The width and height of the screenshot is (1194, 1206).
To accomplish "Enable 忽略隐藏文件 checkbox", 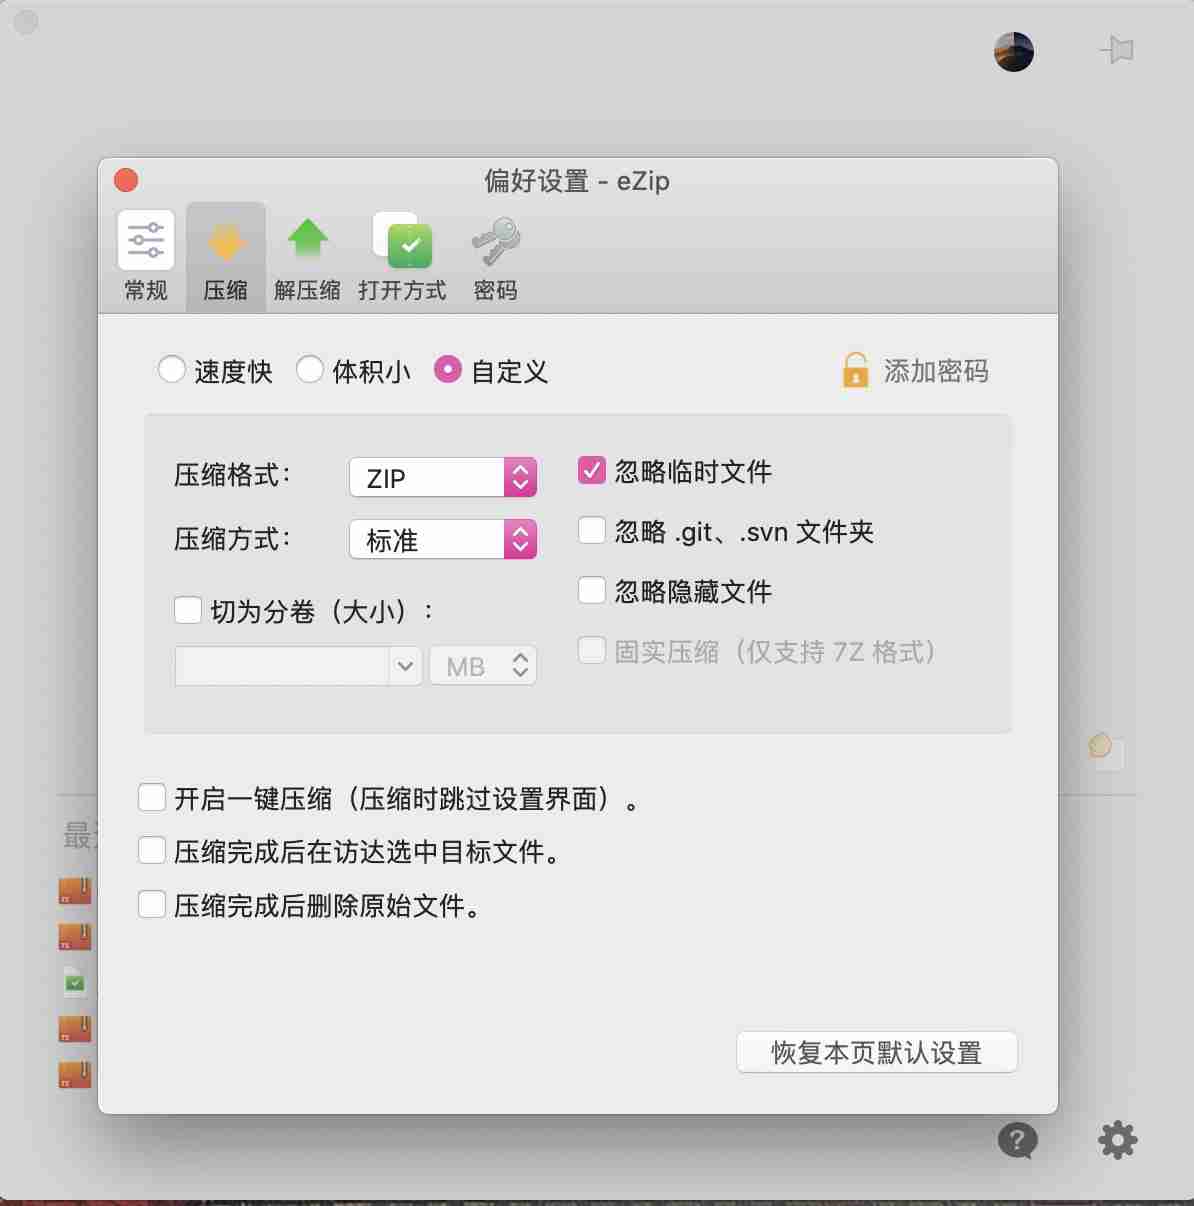I will pos(592,590).
